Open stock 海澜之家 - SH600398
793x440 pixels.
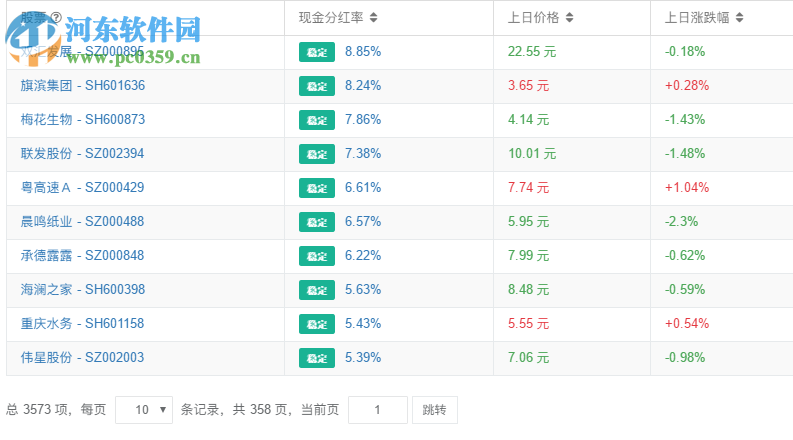83,289
